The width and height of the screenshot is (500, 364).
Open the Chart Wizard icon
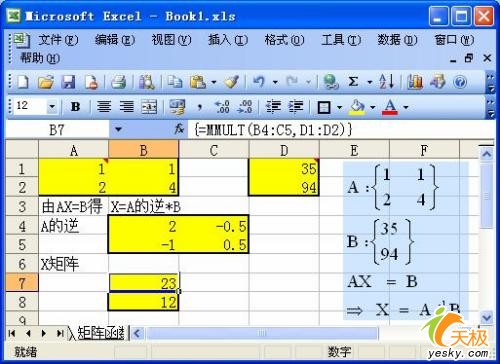(415, 82)
